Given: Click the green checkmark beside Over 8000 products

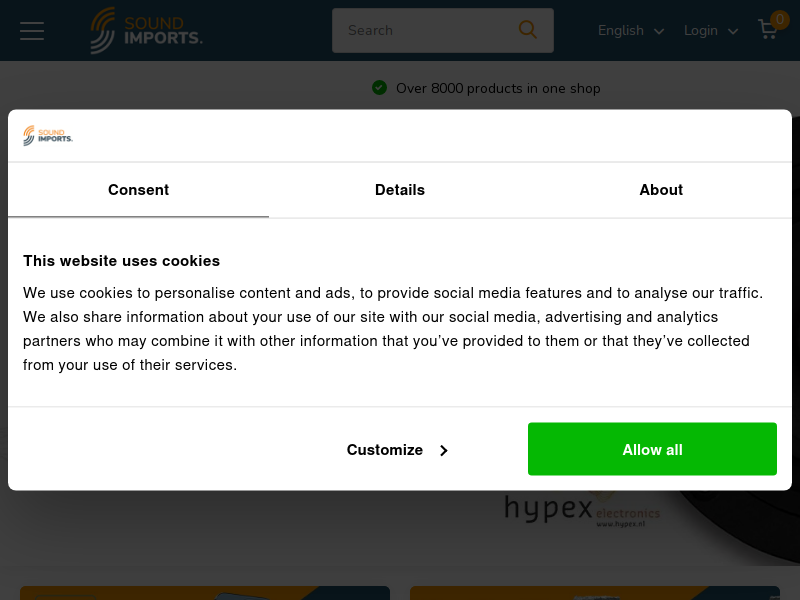Looking at the screenshot, I should click(x=379, y=88).
